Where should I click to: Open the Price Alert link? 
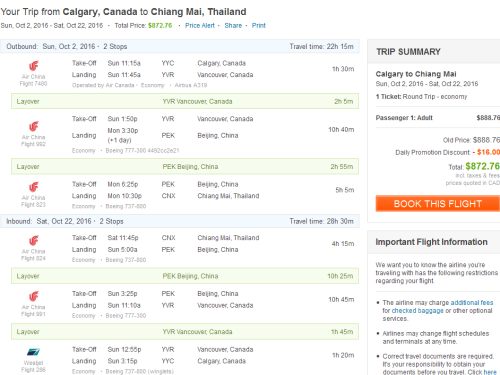click(x=200, y=25)
